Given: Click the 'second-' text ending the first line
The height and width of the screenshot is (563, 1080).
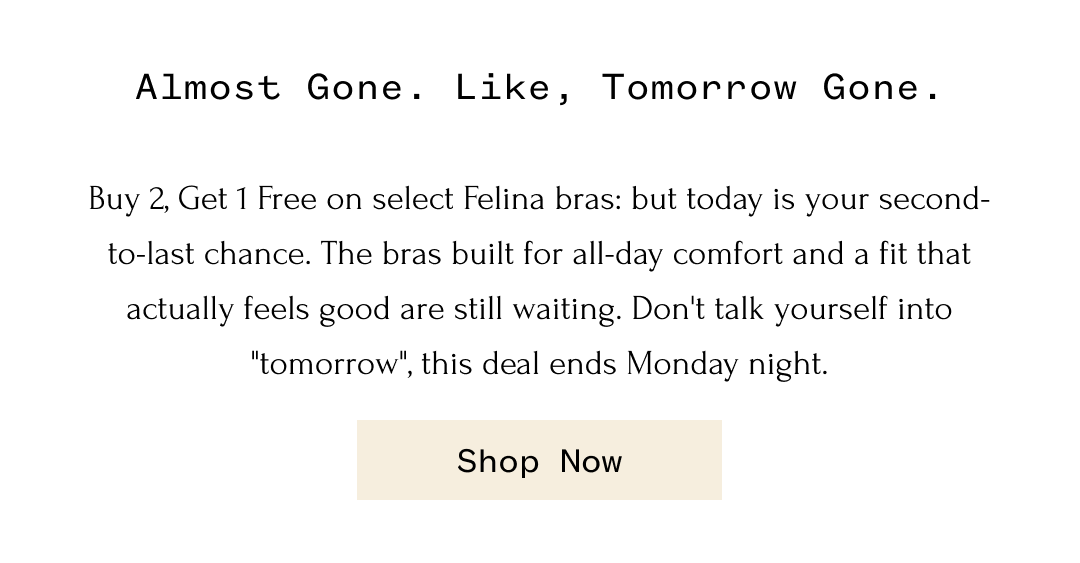Looking at the screenshot, I should pyautogui.click(x=934, y=200).
